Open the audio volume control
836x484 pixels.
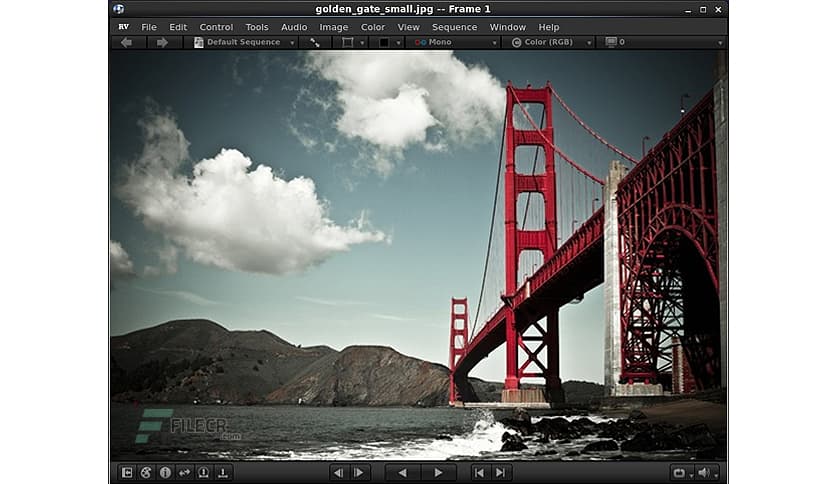707,472
